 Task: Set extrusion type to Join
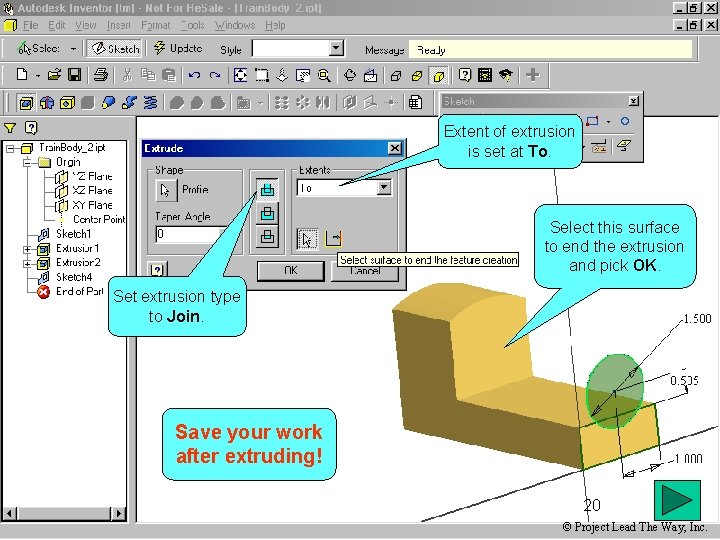click(267, 190)
